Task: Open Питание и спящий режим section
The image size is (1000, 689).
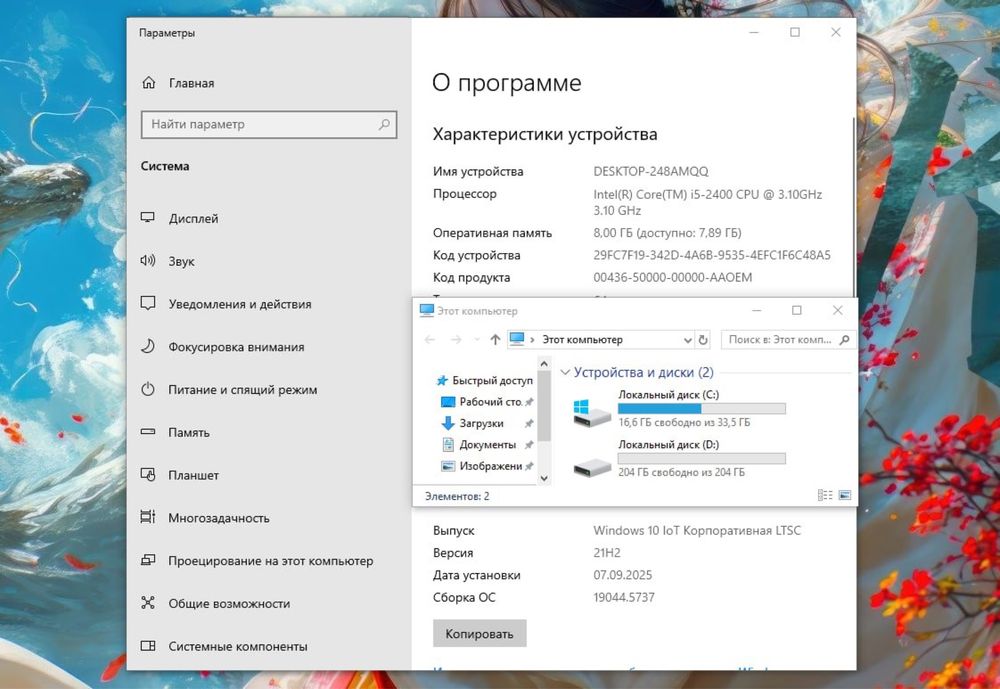Action: [x=229, y=389]
